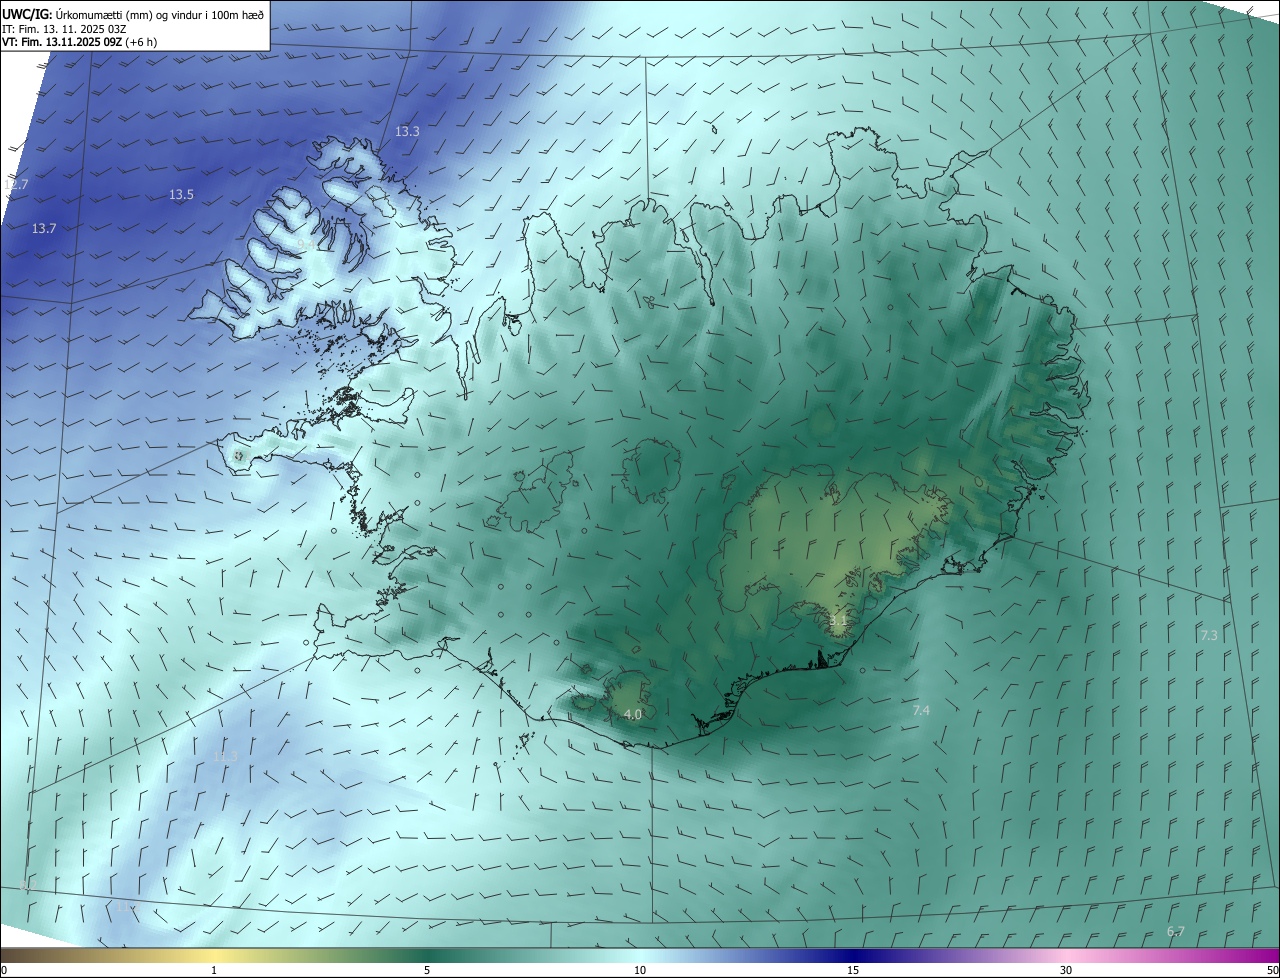The width and height of the screenshot is (1280, 978).
Task: Click the map title 'UWC/IG: Úrkomumætti (mm) og vindur'
Action: tap(134, 14)
